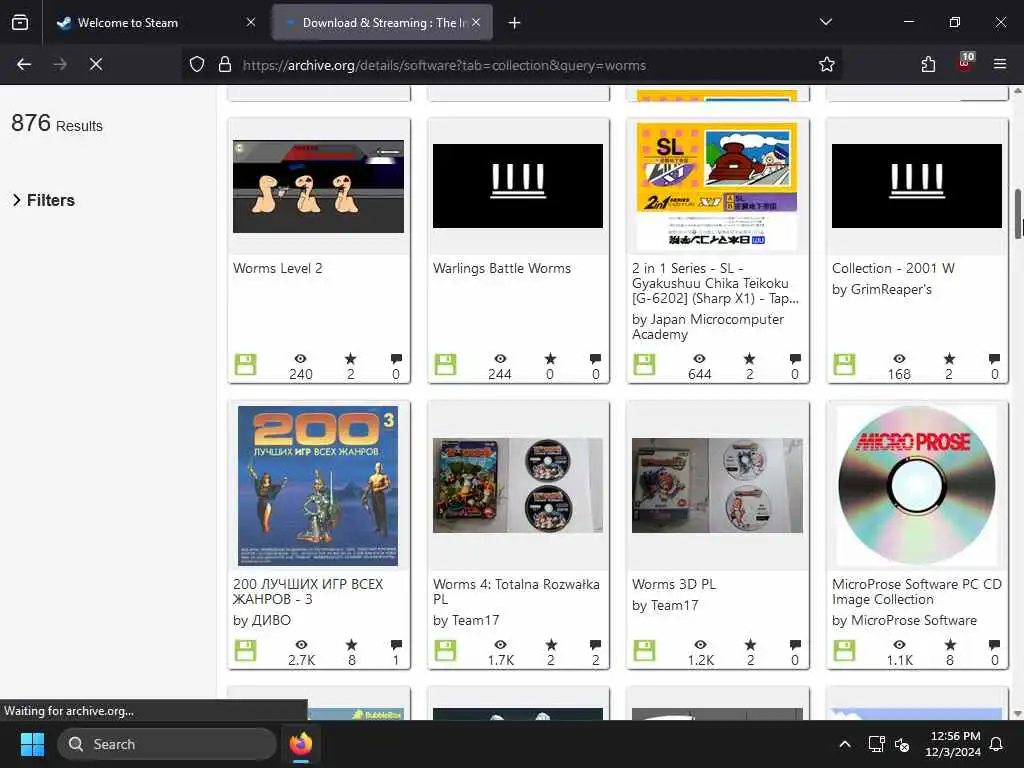The width and height of the screenshot is (1024, 768).
Task: Click the taskbar Search box
Action: [167, 744]
